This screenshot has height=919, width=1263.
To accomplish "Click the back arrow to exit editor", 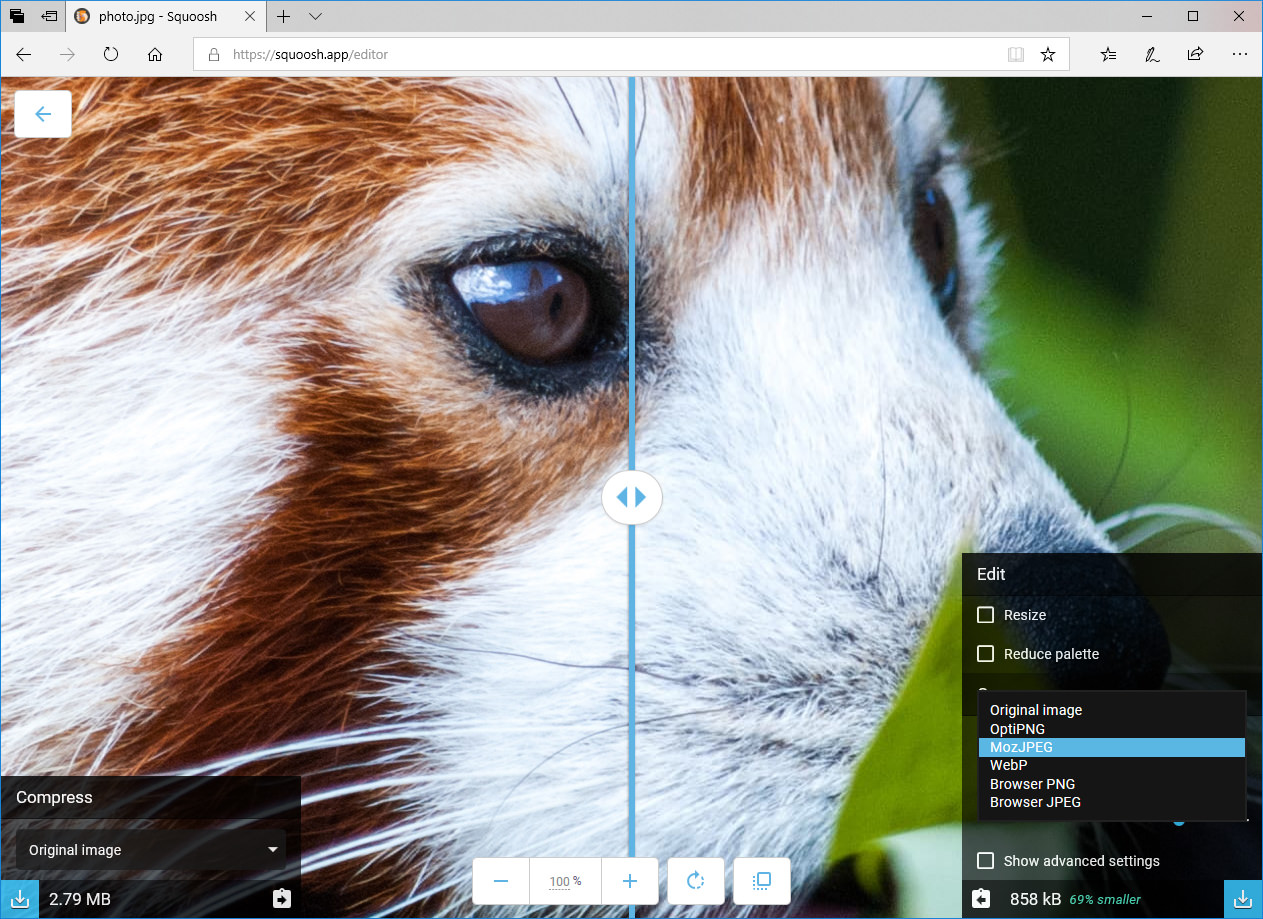I will (43, 114).
